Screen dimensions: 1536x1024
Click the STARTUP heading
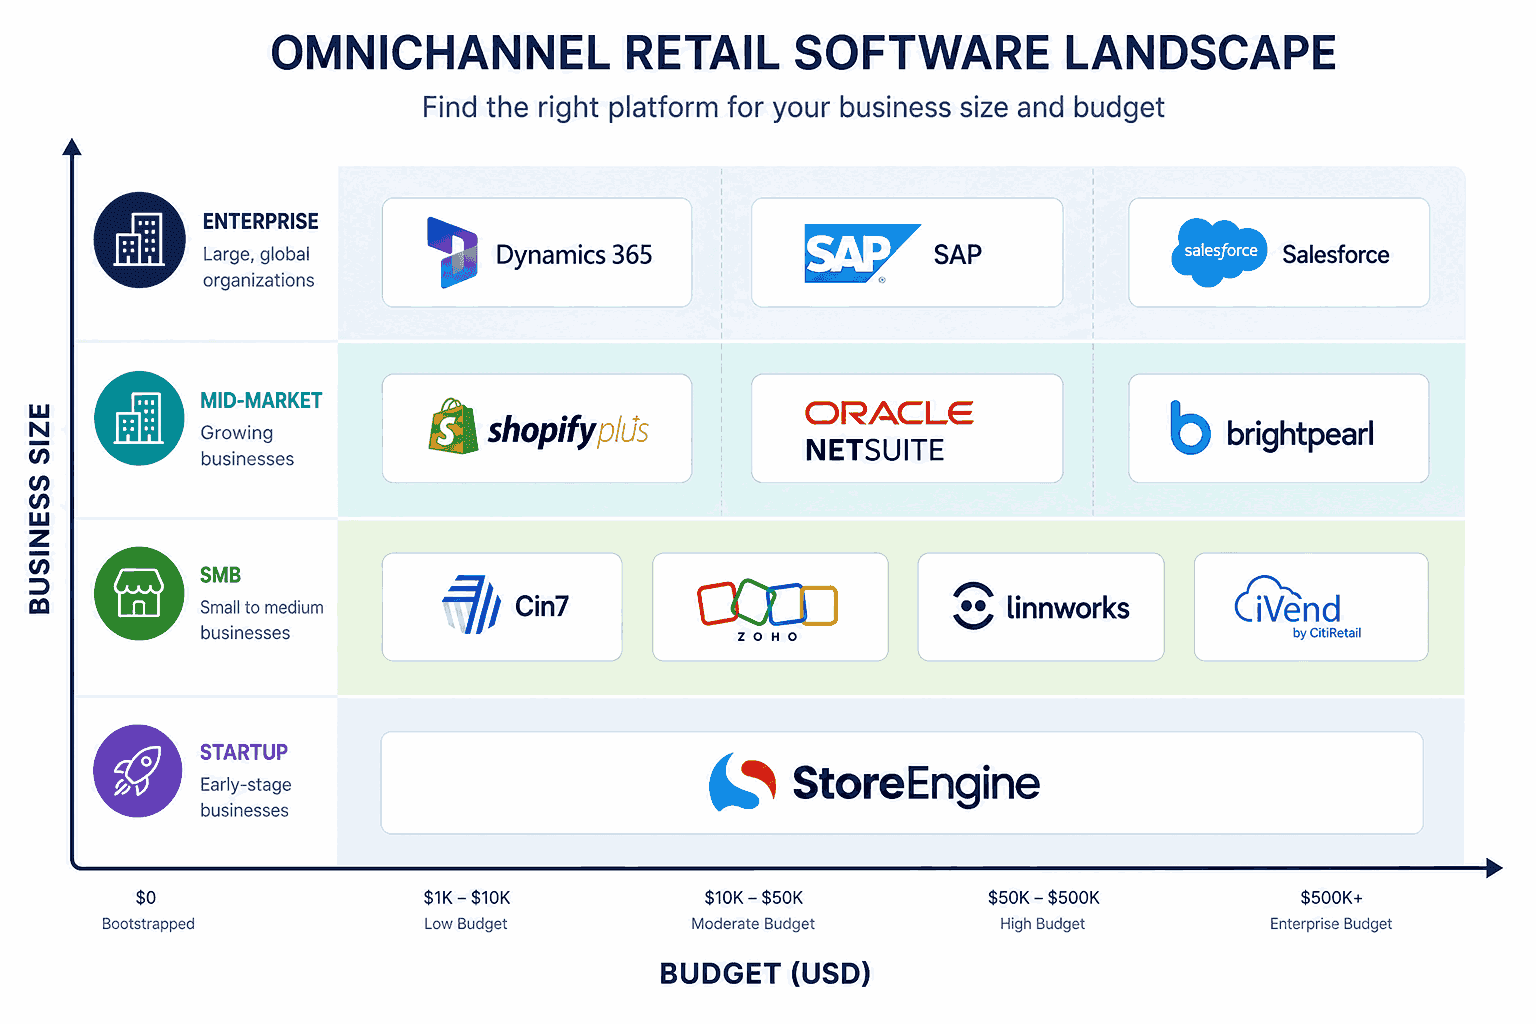click(244, 752)
